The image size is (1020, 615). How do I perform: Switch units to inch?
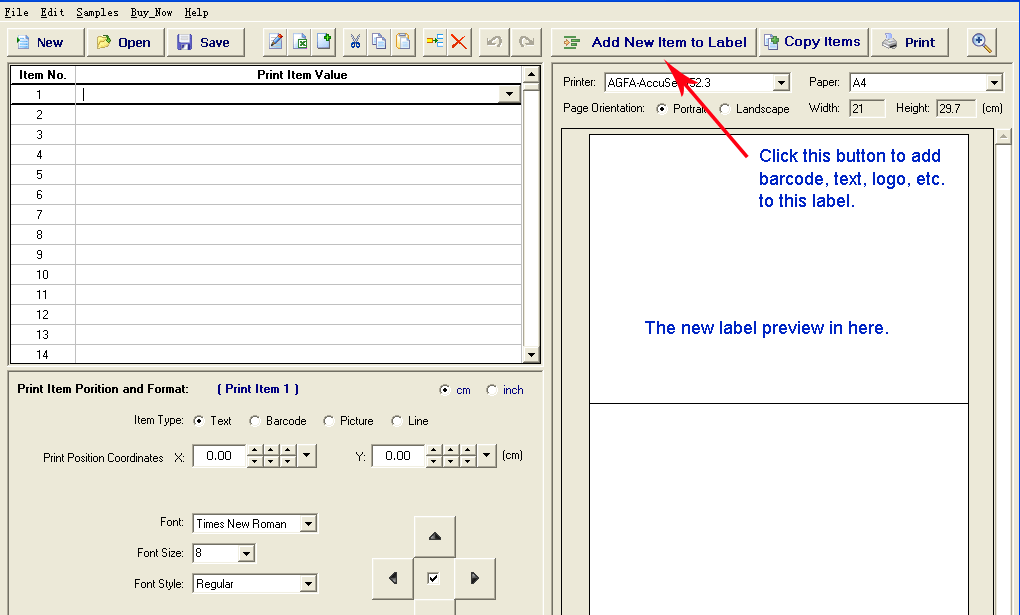point(492,390)
